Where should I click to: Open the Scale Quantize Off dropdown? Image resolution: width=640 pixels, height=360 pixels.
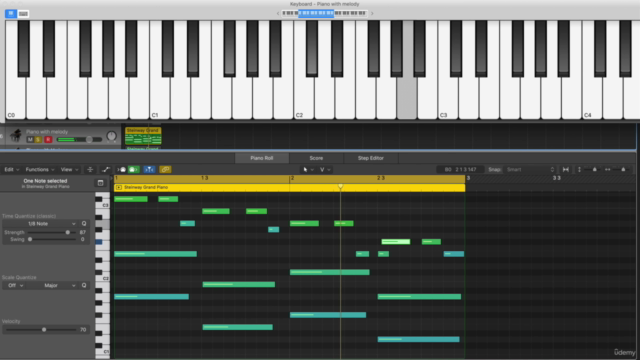pos(15,285)
